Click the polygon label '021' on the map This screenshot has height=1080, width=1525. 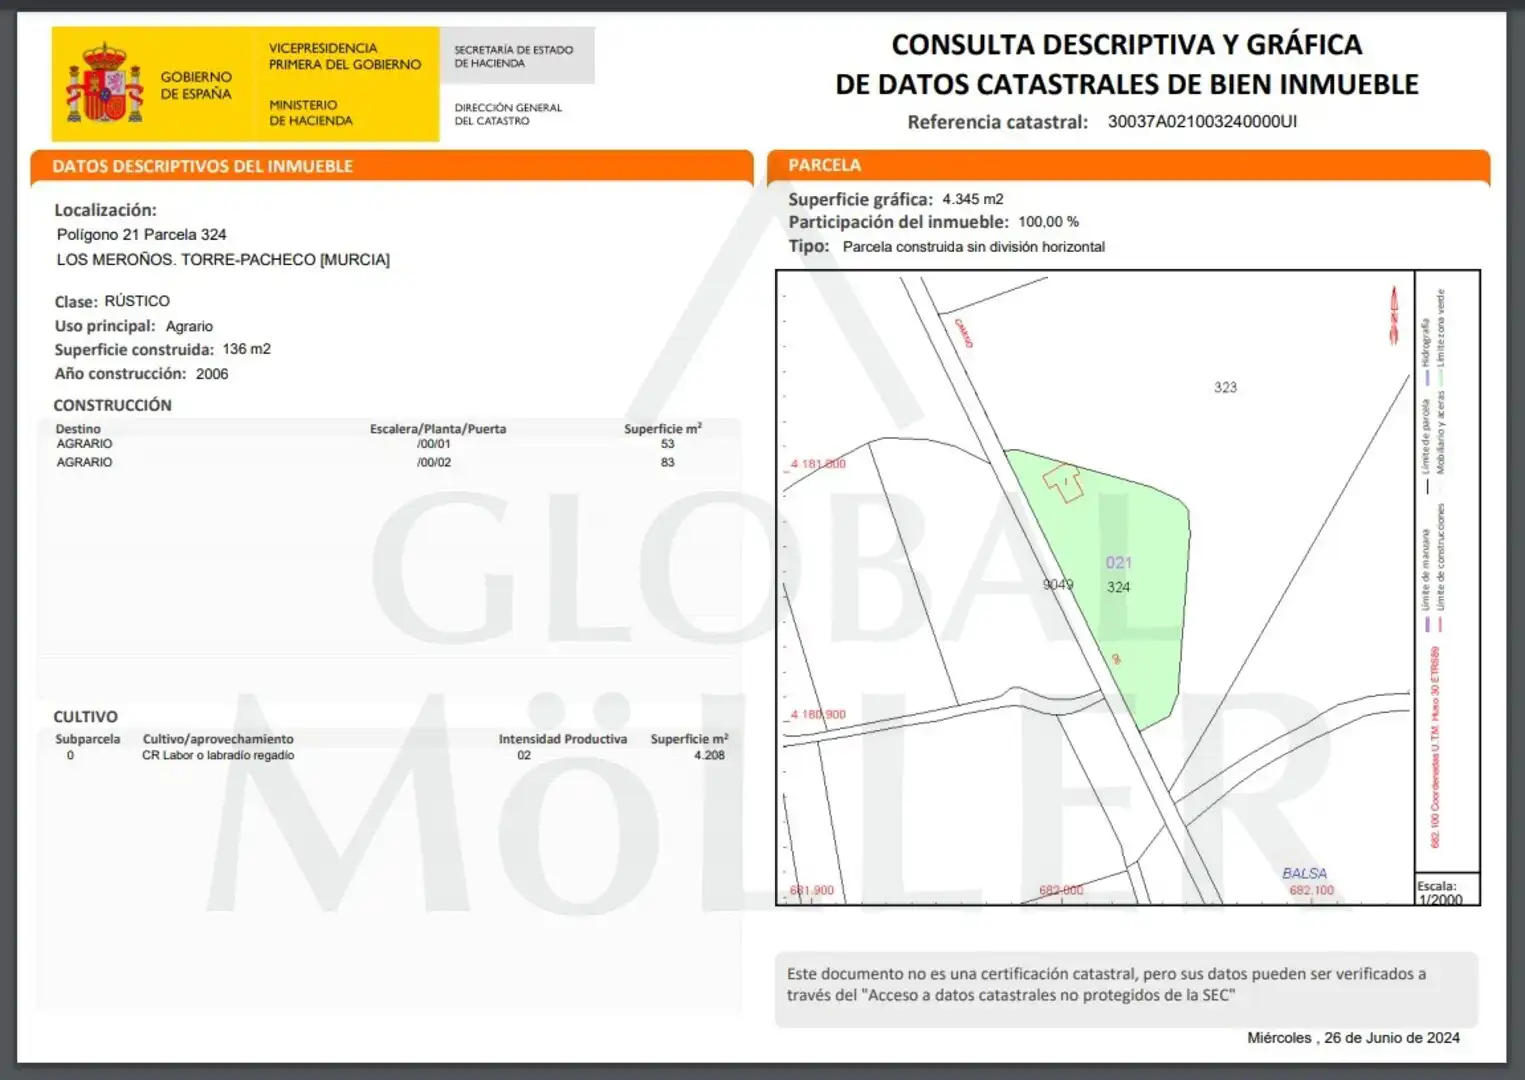point(1118,563)
